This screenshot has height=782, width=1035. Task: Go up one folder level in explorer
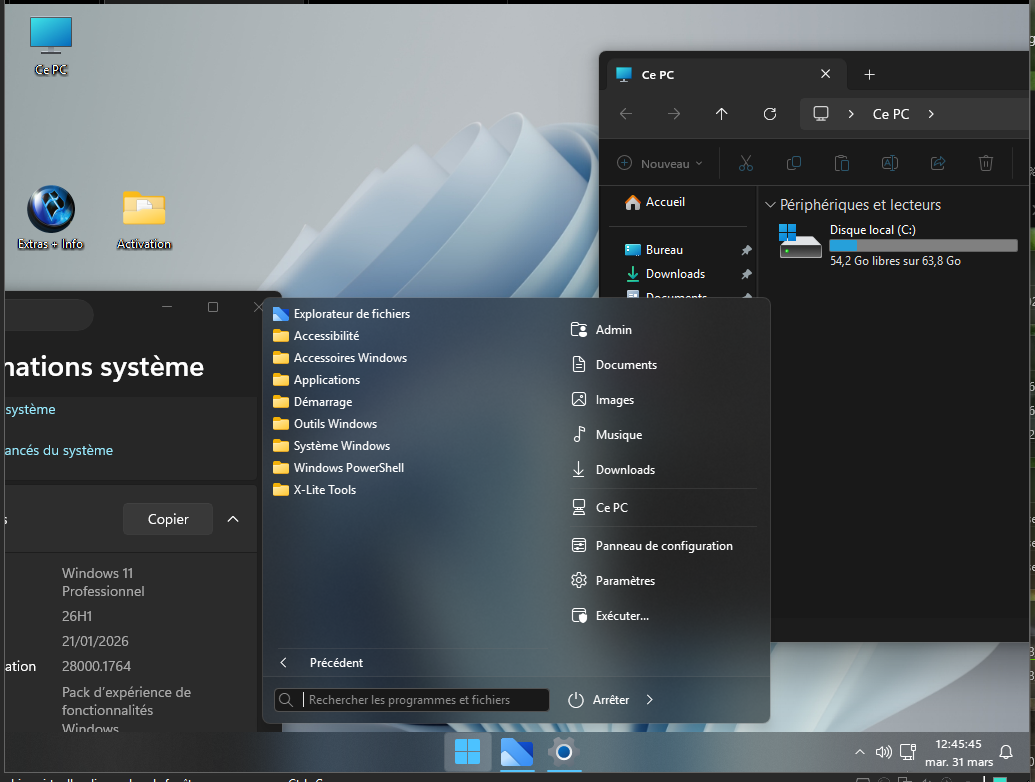pyautogui.click(x=721, y=114)
